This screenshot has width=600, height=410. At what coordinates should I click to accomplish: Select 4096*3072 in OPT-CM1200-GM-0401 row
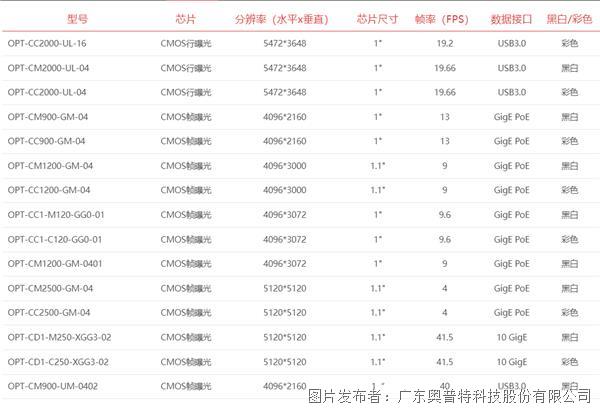point(285,264)
